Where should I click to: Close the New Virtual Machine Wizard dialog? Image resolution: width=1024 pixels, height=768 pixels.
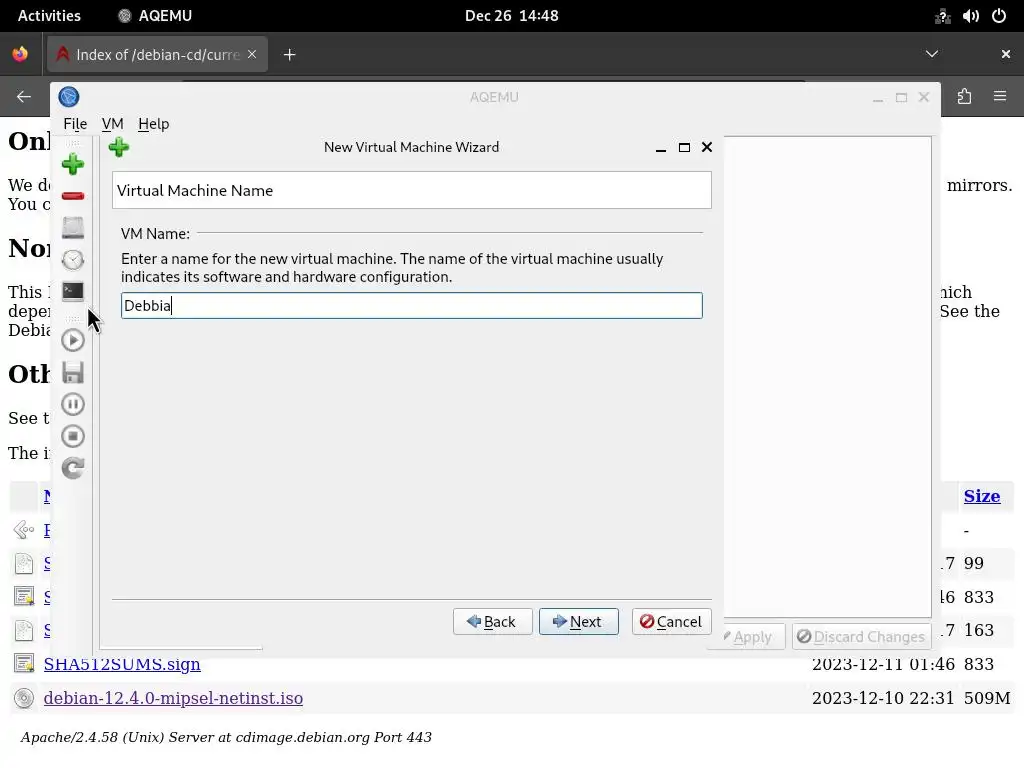[707, 148]
